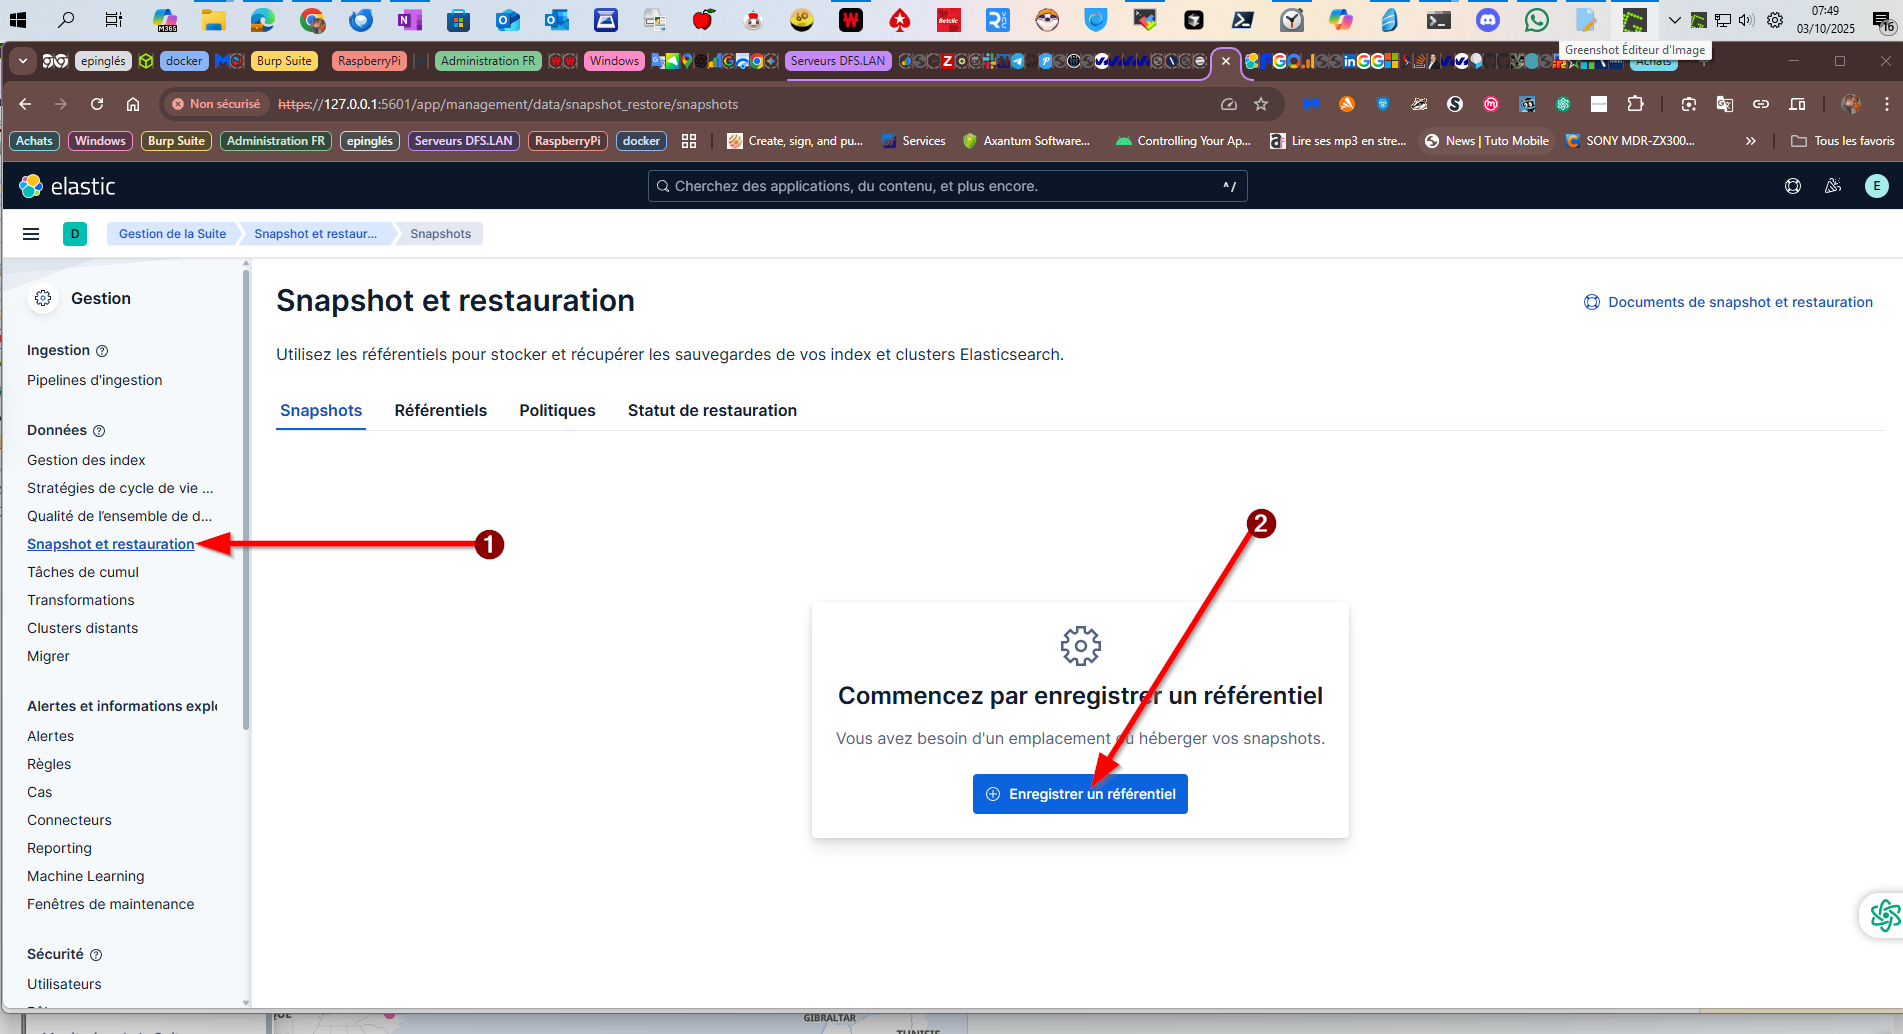Screen dimensions: 1903x1034
Task: Bookmark page with the star icon
Action: [x=1261, y=104]
